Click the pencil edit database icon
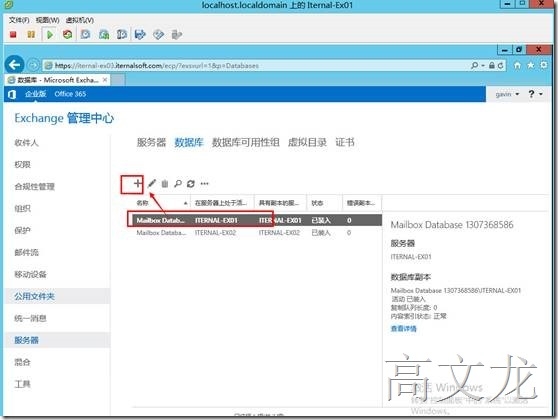 [x=152, y=184]
